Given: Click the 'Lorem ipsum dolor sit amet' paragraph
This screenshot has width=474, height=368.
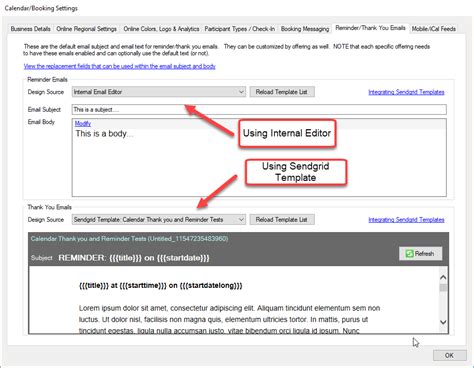Looking at the screenshot, I should [x=229, y=319].
